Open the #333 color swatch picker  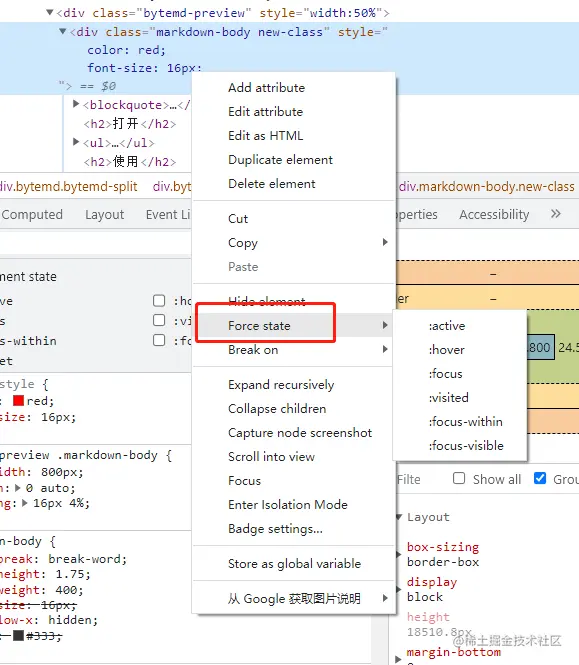point(18,636)
